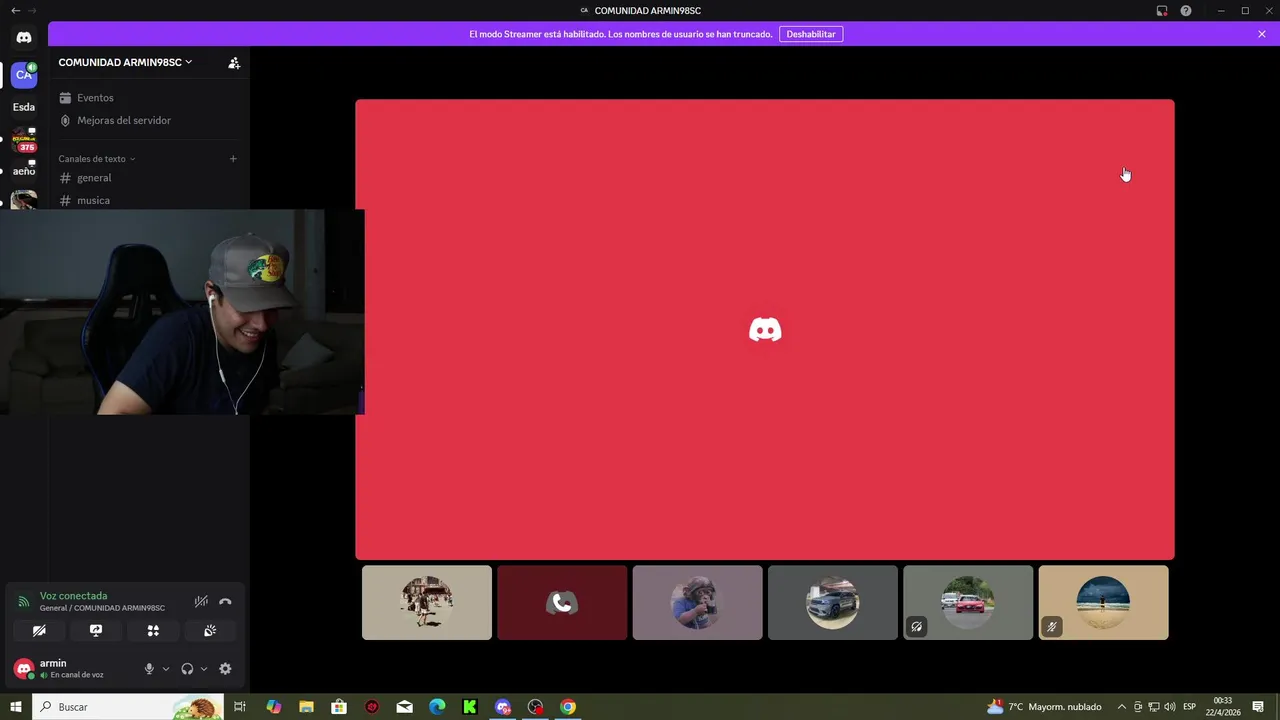This screenshot has width=1280, height=720.
Task: Open the soundboard
Action: (x=210, y=631)
